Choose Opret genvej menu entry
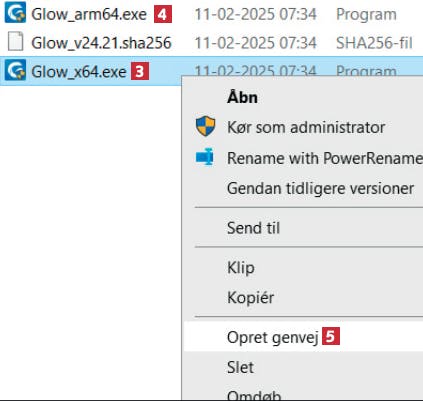Viewport: 423px width, 401px height. click(x=272, y=337)
